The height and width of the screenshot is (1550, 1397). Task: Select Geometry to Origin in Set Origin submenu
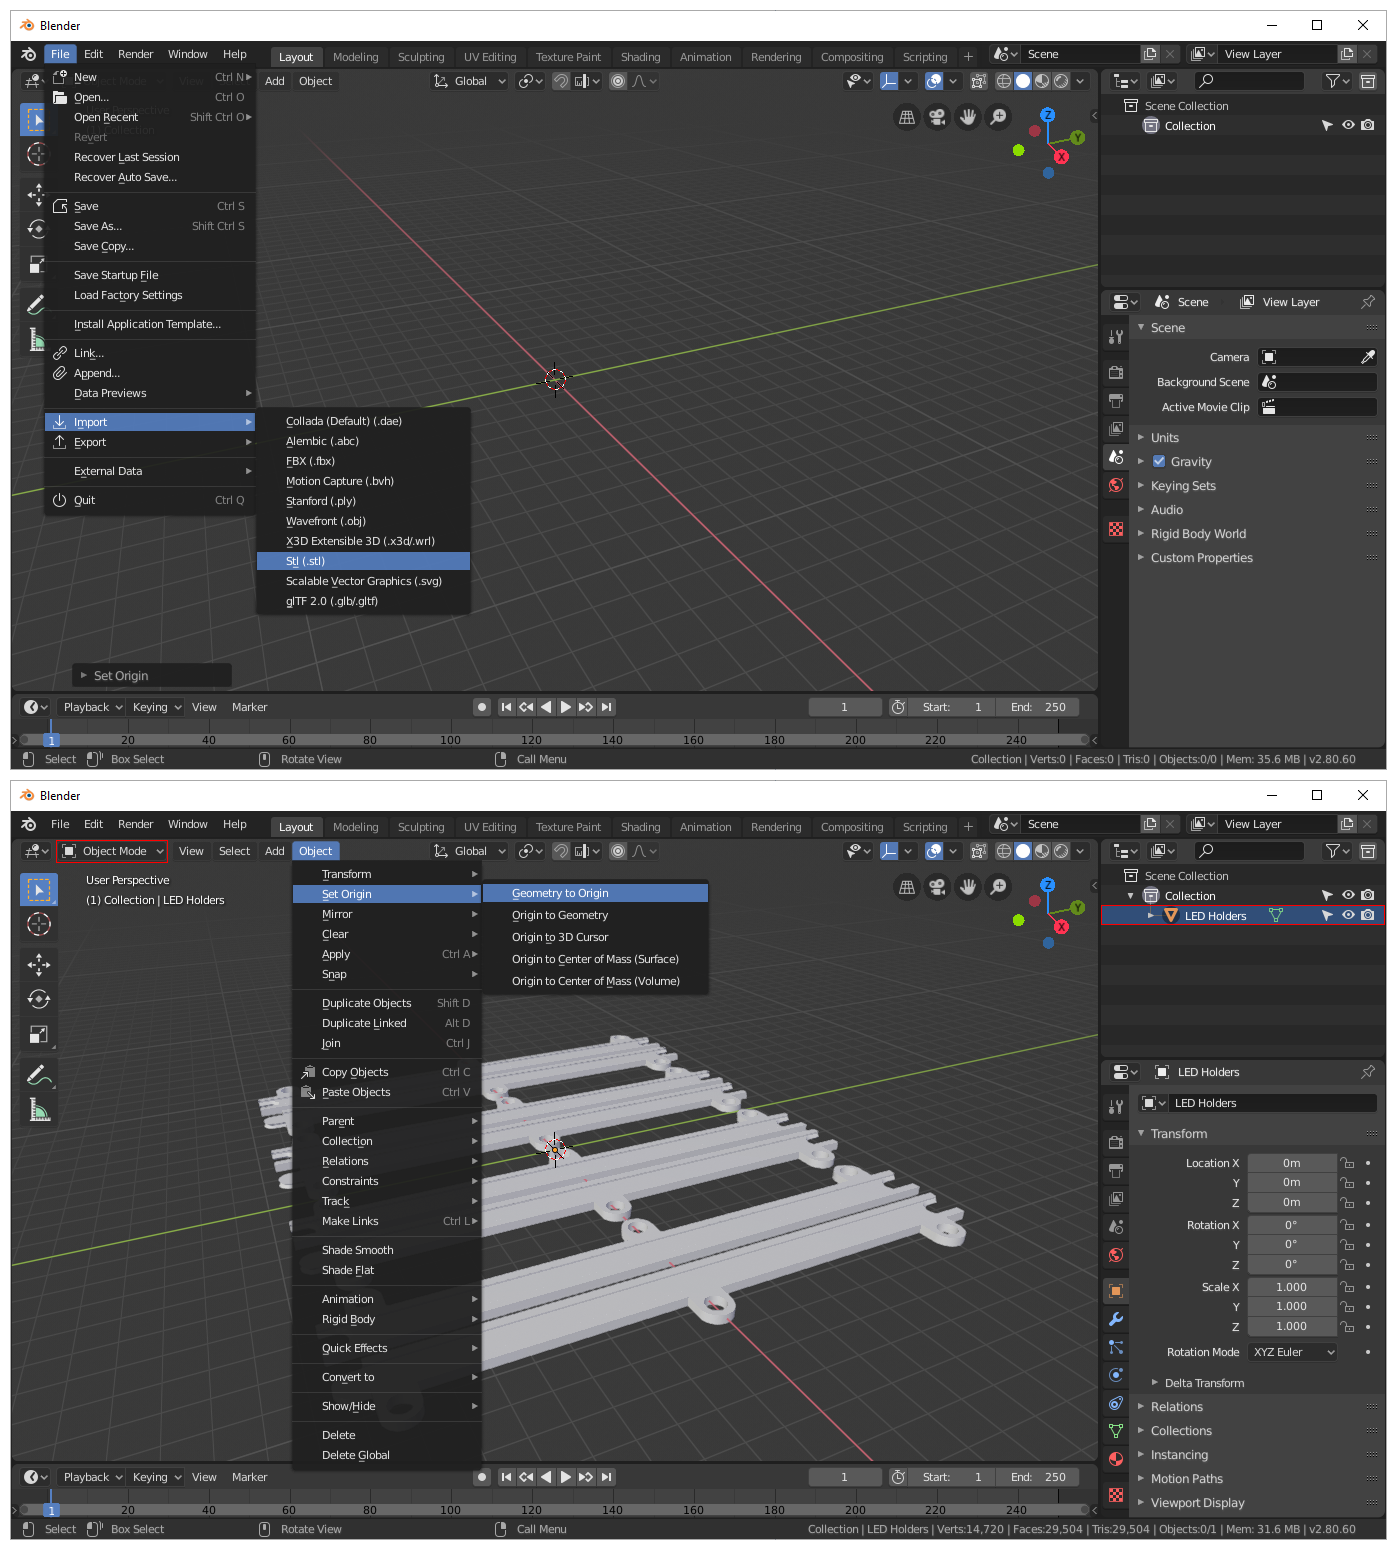click(x=595, y=893)
